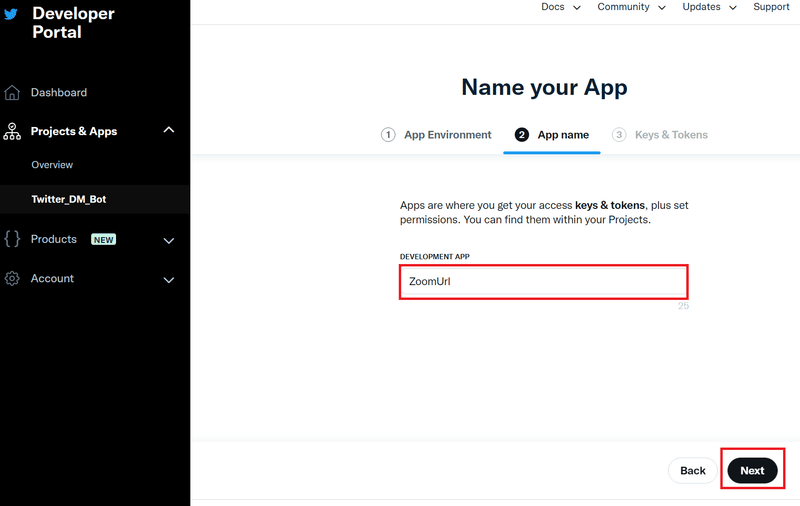800x506 pixels.
Task: Click the Account gear icon
Action: pyautogui.click(x=12, y=279)
